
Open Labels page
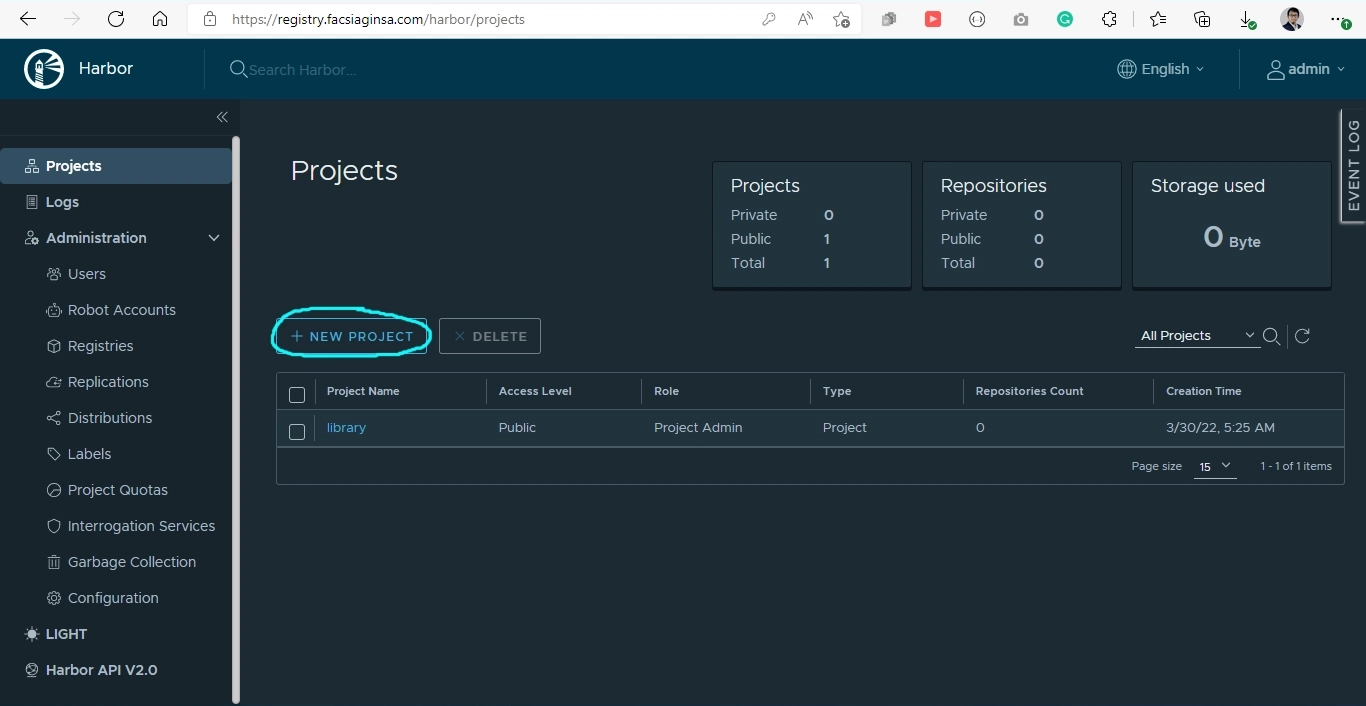89,454
